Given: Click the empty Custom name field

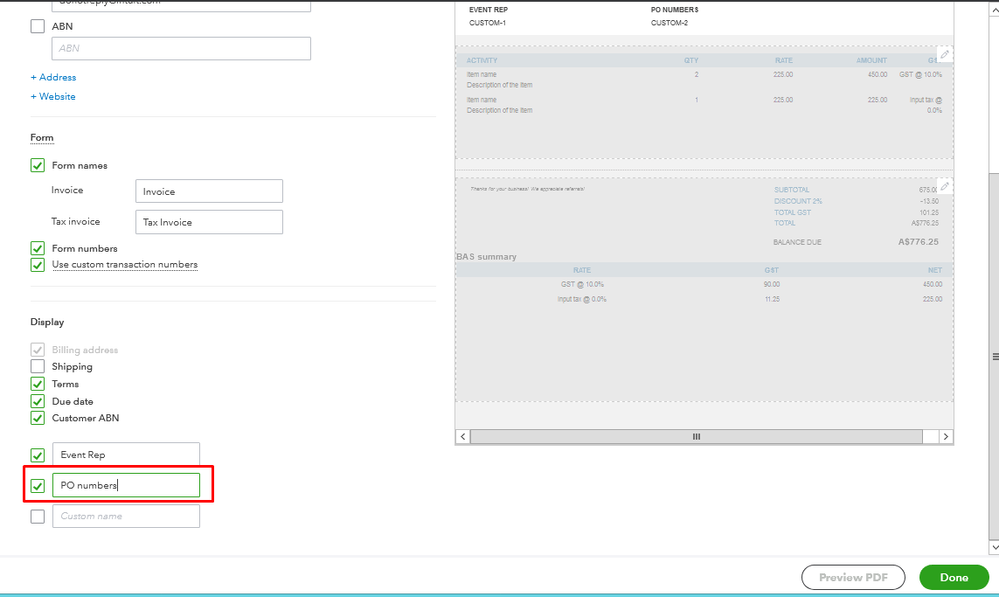Looking at the screenshot, I should pyautogui.click(x=126, y=516).
